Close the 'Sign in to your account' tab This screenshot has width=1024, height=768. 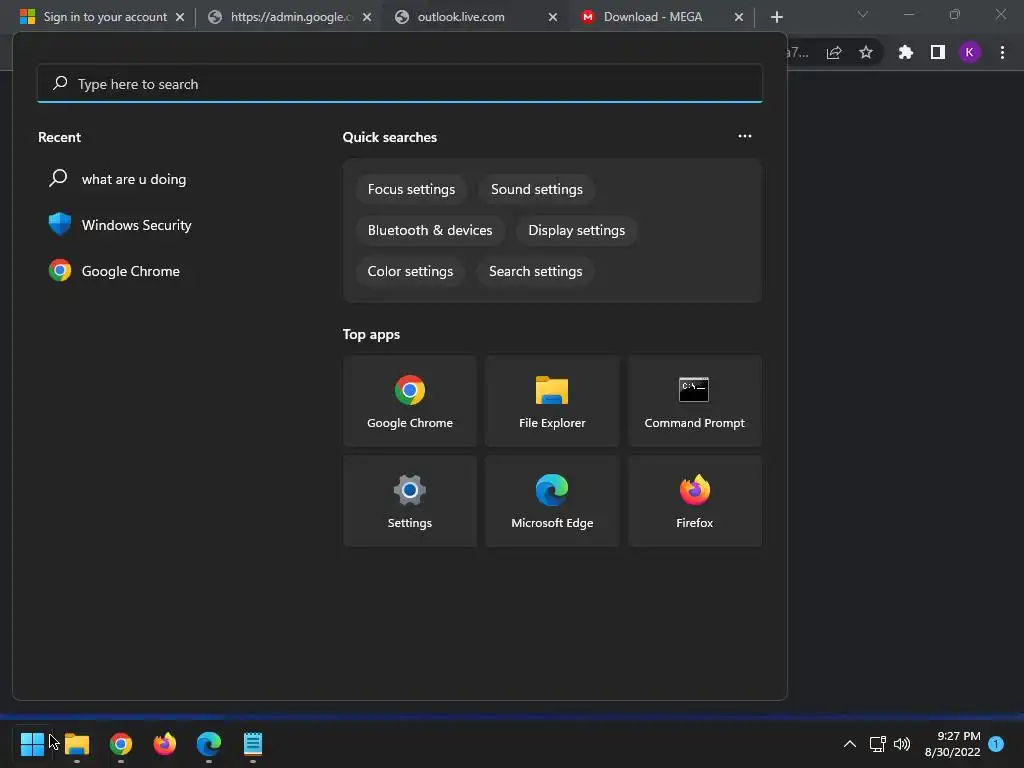180,17
